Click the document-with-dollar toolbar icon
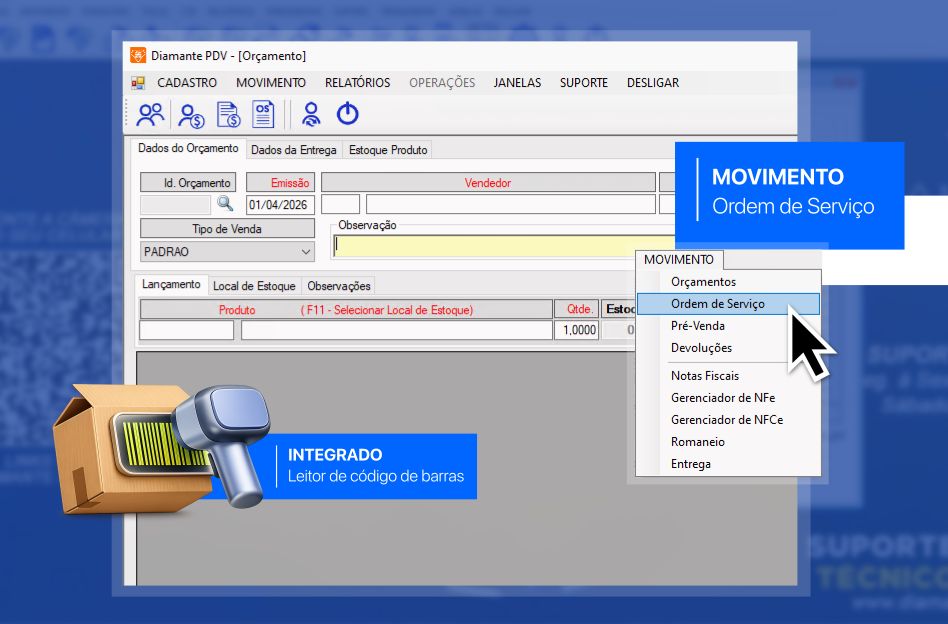 228,114
